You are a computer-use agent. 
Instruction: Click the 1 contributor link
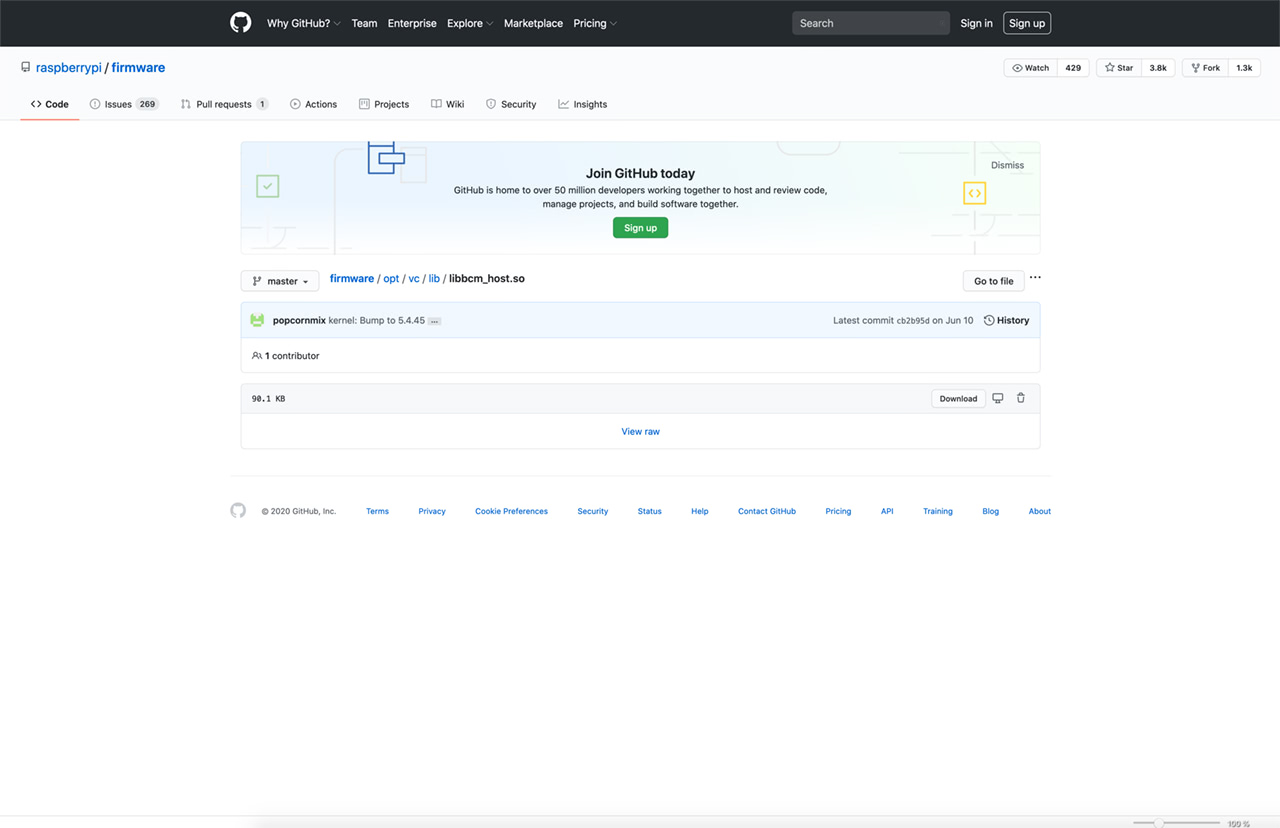pos(286,356)
